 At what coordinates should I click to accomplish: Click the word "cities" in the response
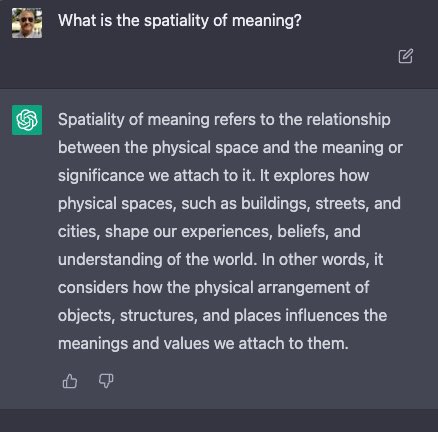(x=79, y=232)
